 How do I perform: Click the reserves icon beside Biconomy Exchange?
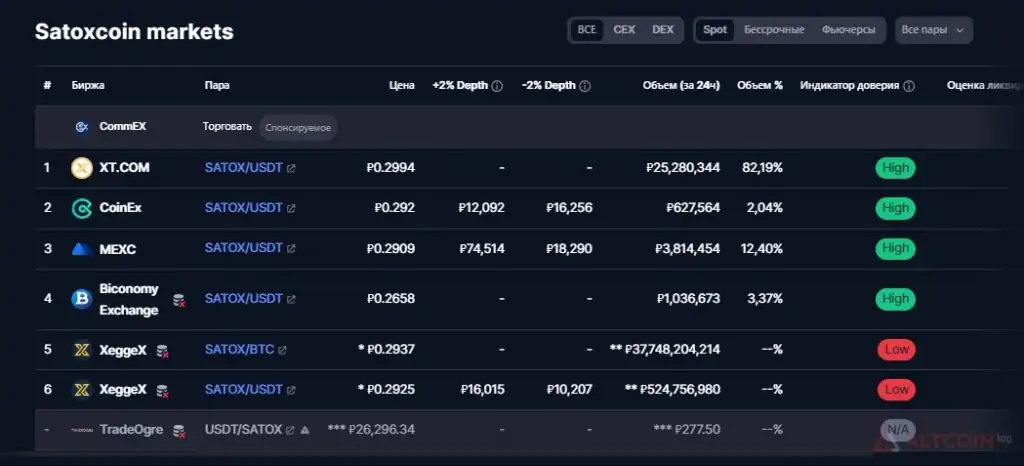coord(179,300)
